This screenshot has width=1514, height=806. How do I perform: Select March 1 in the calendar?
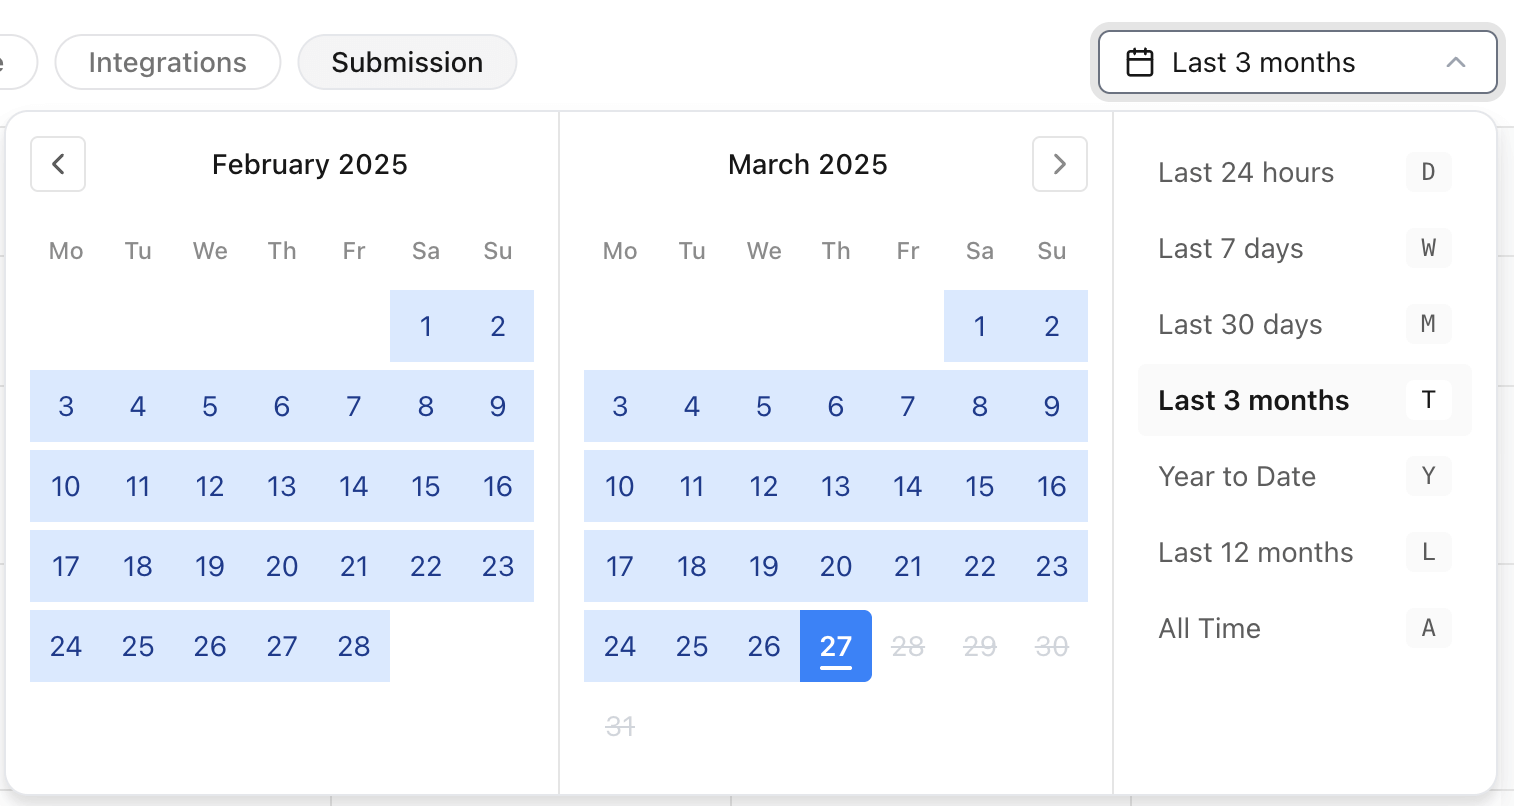tap(980, 326)
